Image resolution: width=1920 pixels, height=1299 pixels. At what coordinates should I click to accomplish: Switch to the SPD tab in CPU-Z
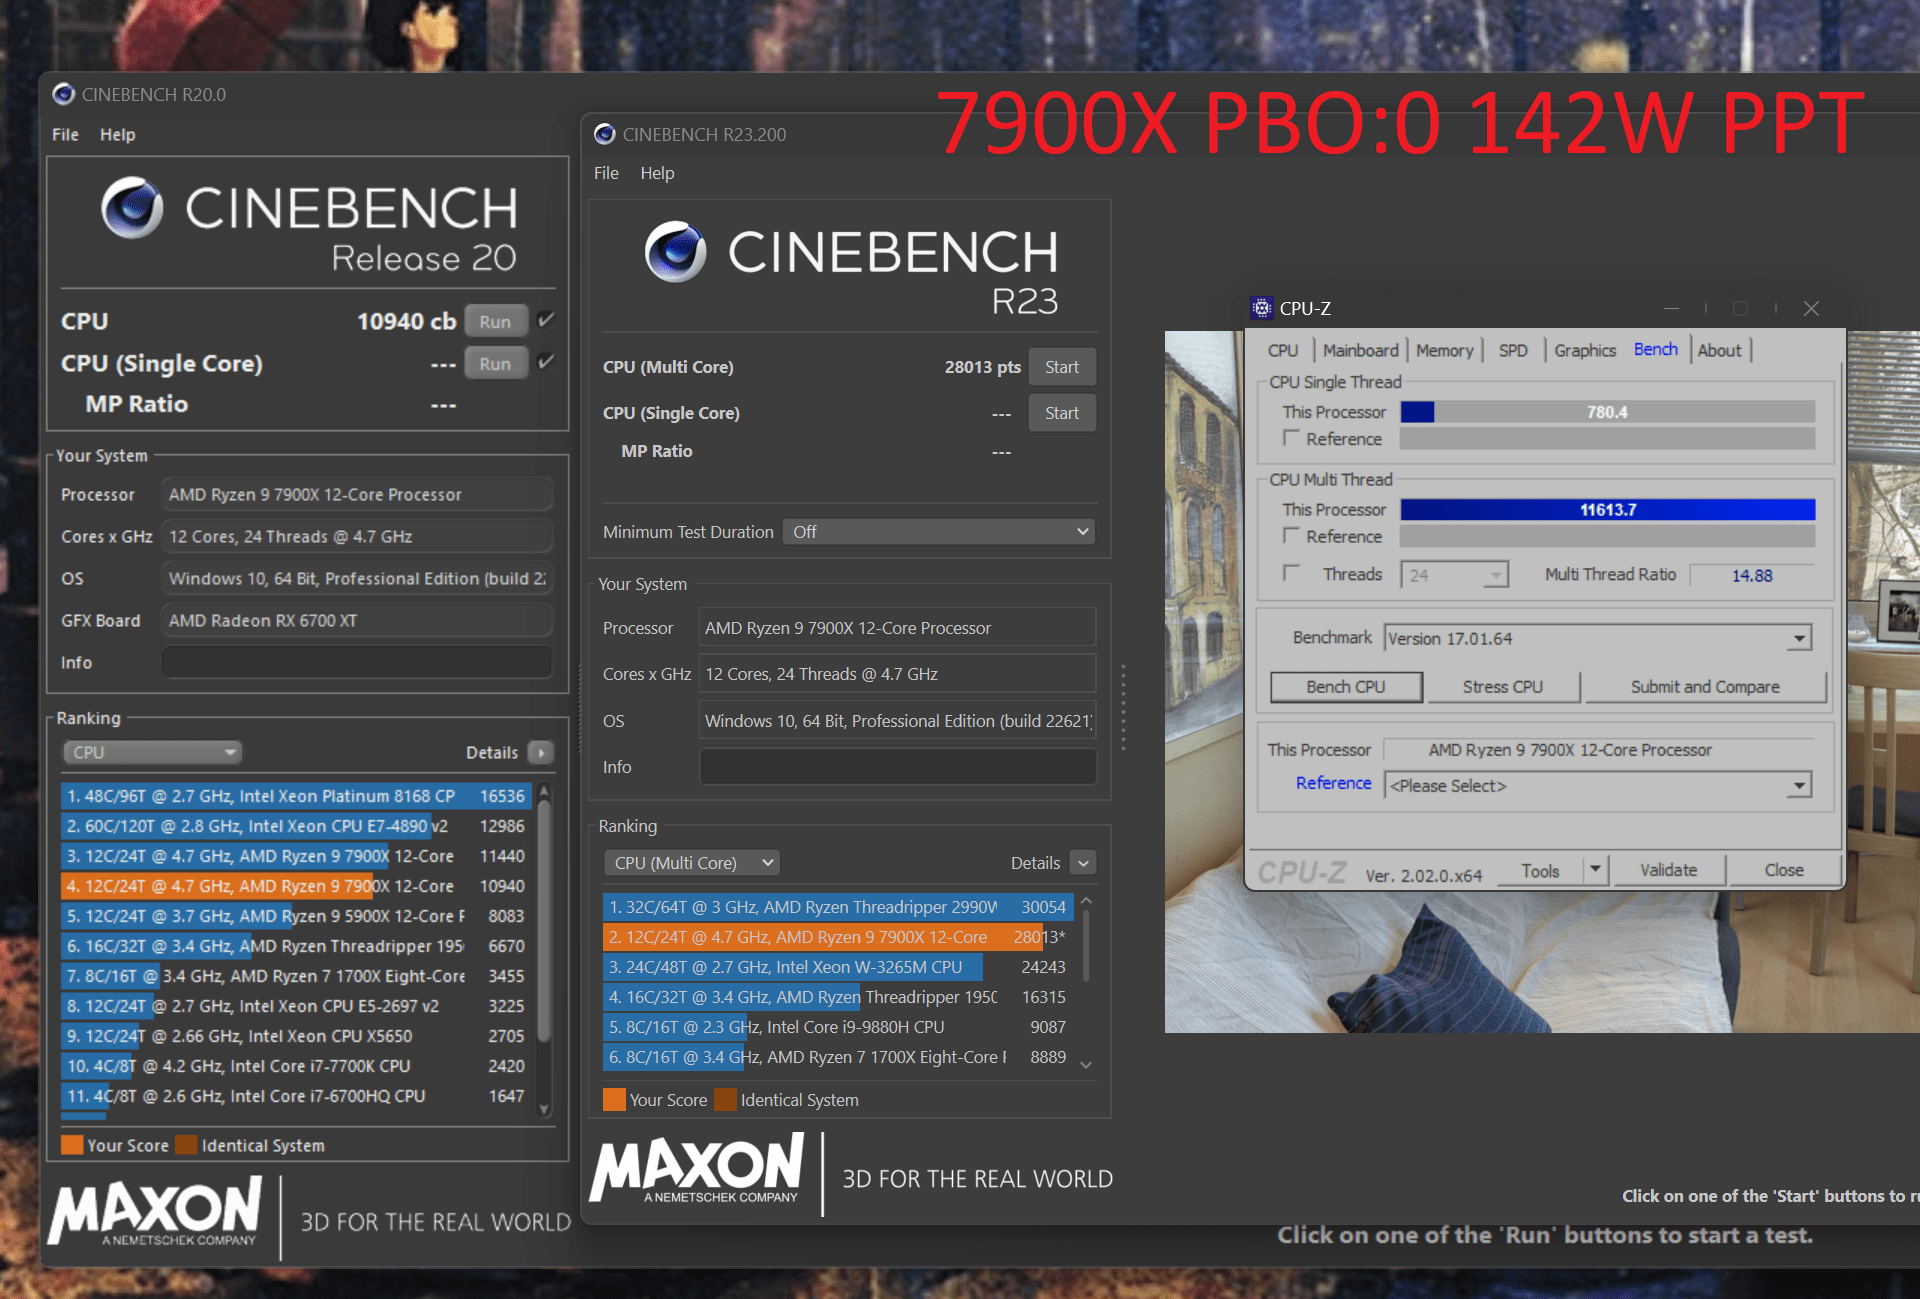1513,350
